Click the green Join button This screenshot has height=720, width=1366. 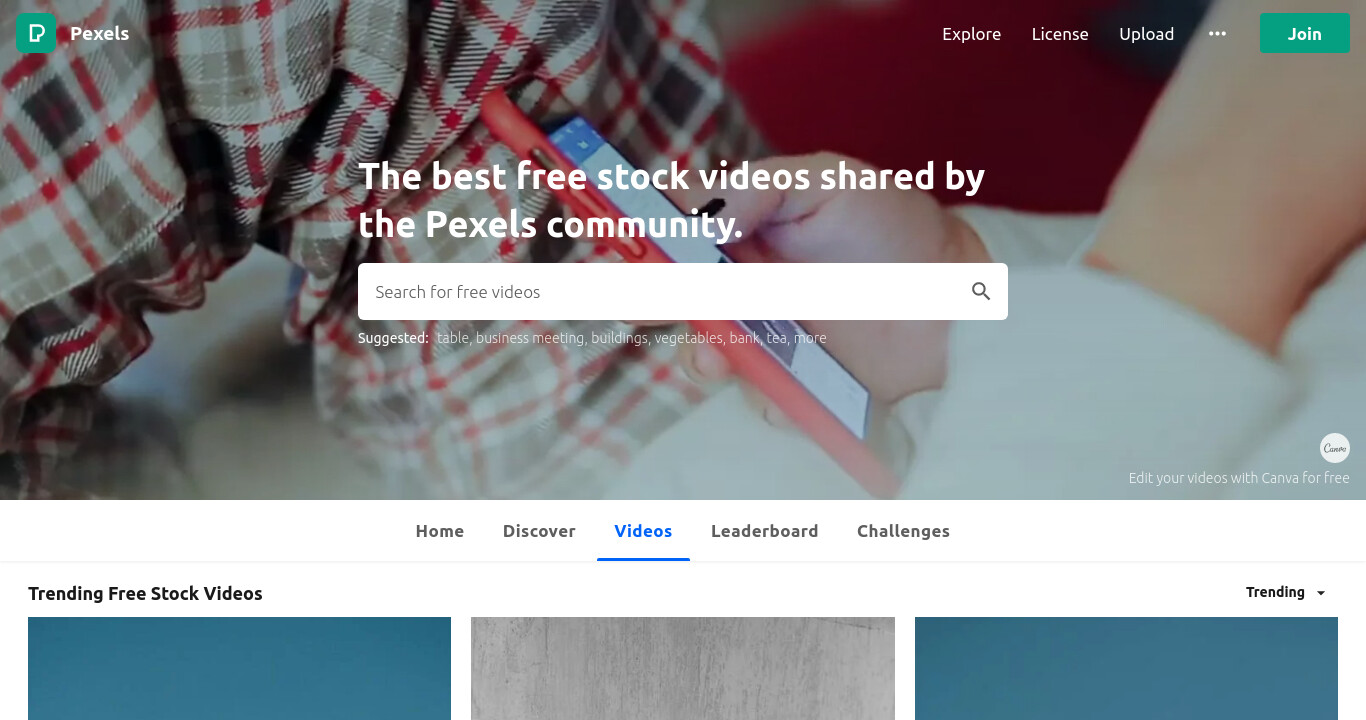point(1304,33)
